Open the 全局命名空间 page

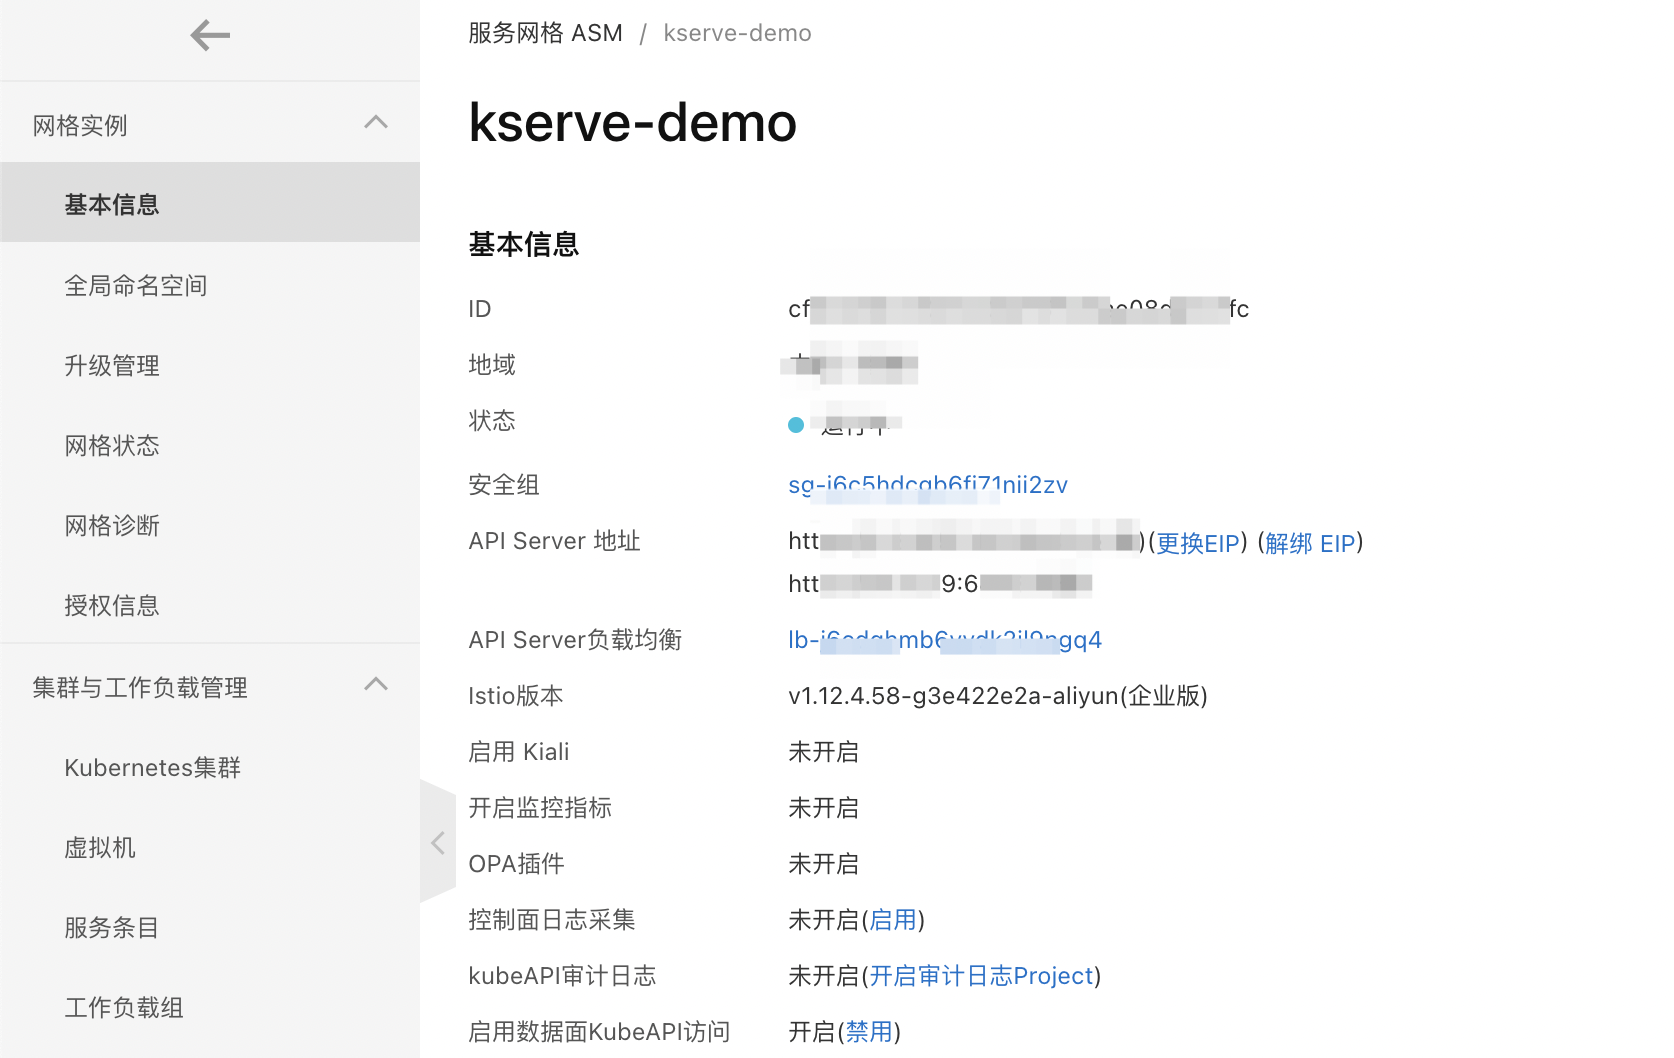click(136, 285)
